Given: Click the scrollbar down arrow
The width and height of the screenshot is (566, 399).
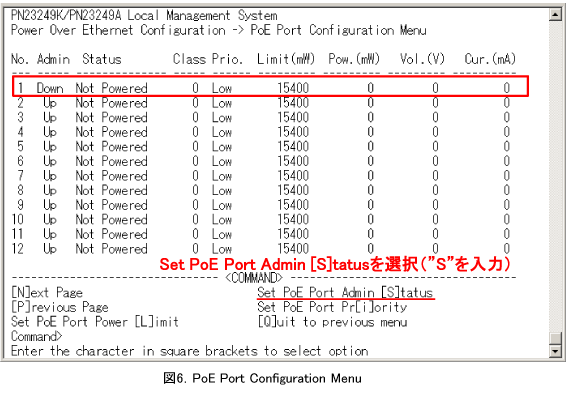Looking at the screenshot, I should pyautogui.click(x=555, y=350).
